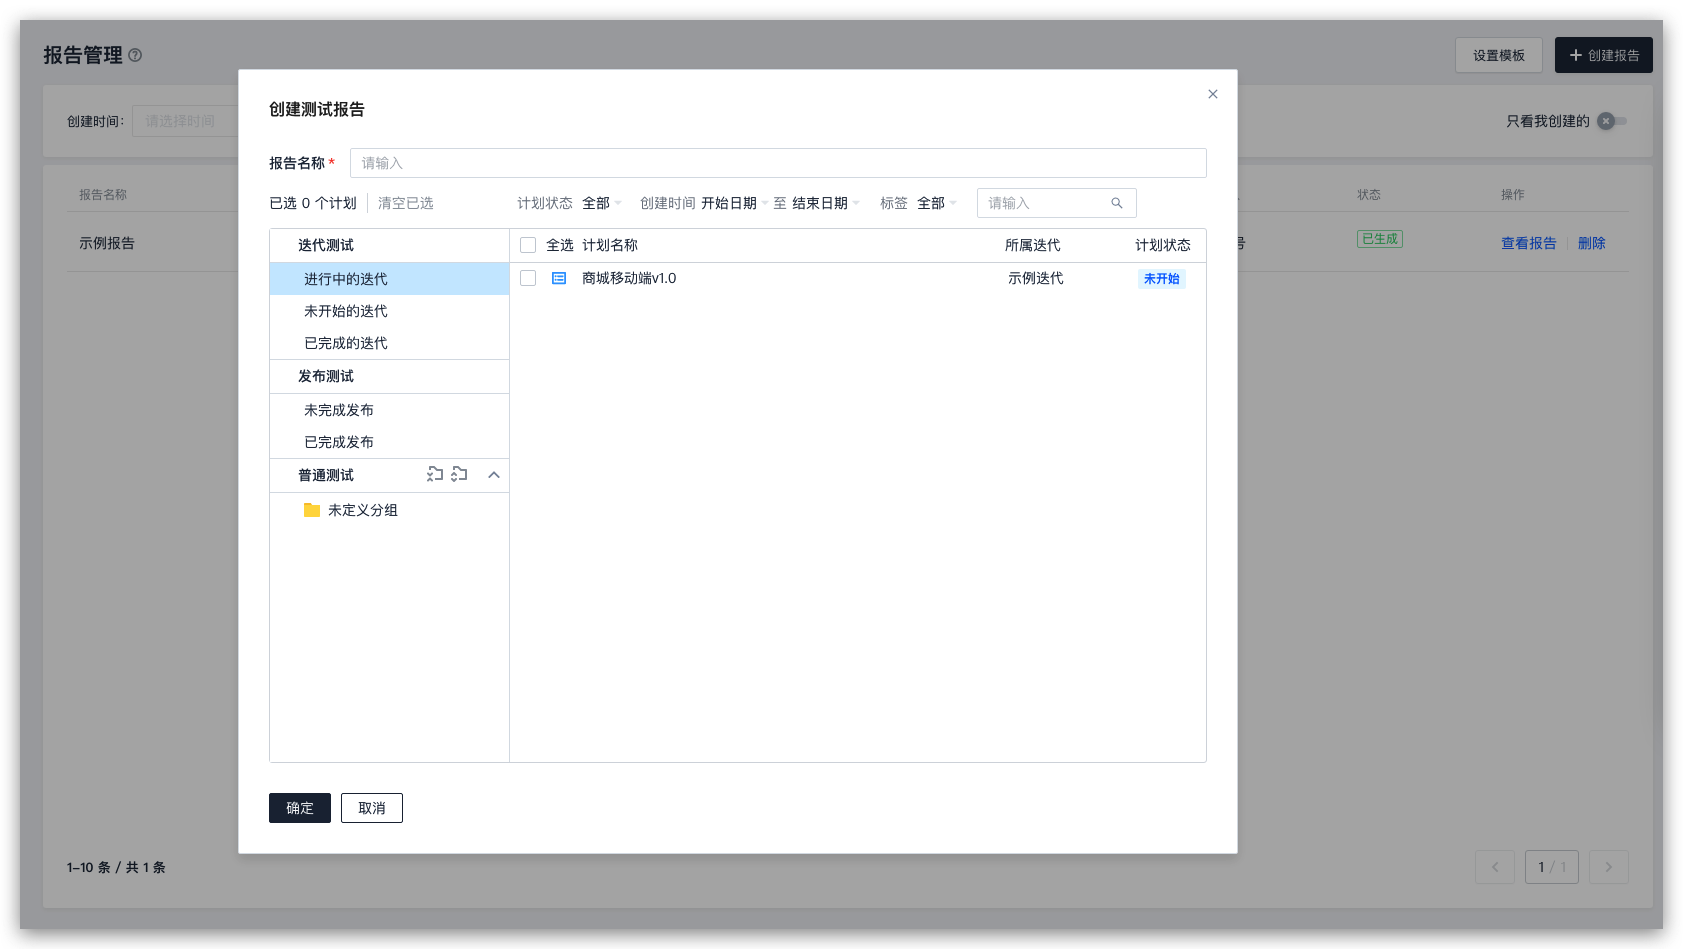Image resolution: width=1683 pixels, height=949 pixels.
Task: Select 已完成的迭代 in the left tree
Action: pyautogui.click(x=389, y=343)
